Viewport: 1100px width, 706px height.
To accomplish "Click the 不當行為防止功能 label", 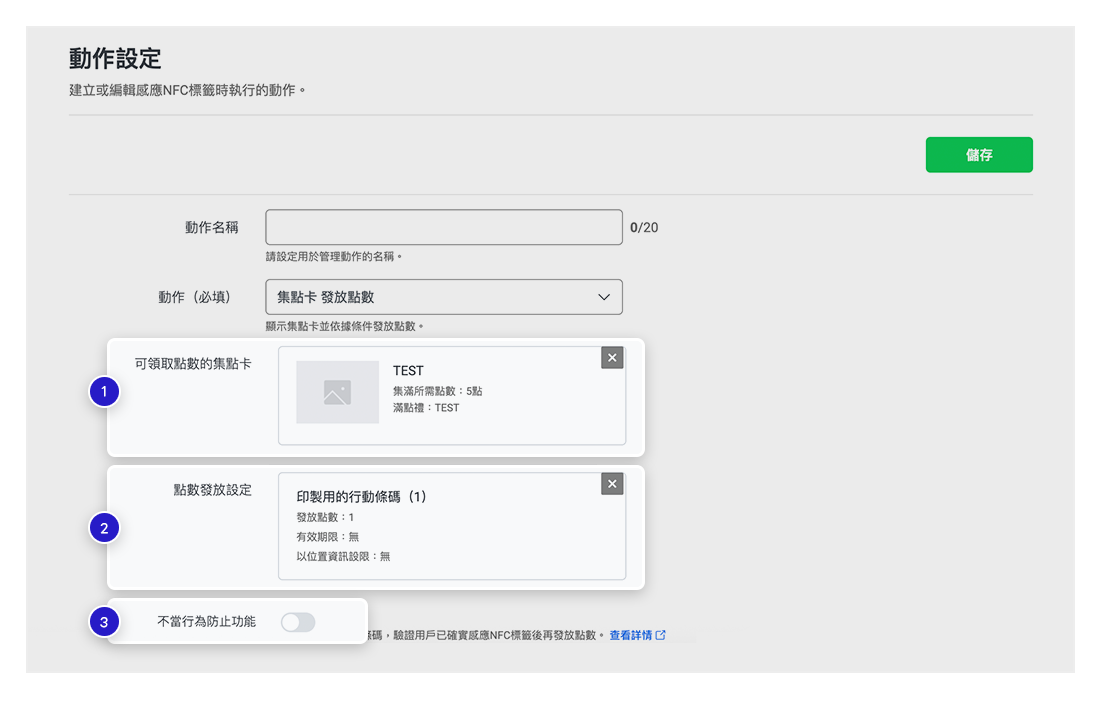I will (206, 622).
